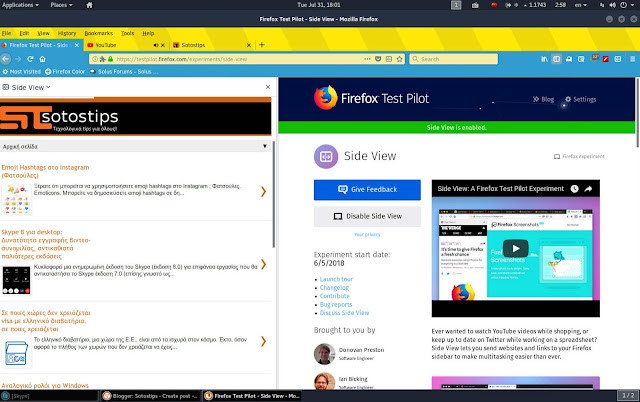This screenshot has height=402, width=640.
Task: Open Test Pilot Settings gear
Action: 580,99
